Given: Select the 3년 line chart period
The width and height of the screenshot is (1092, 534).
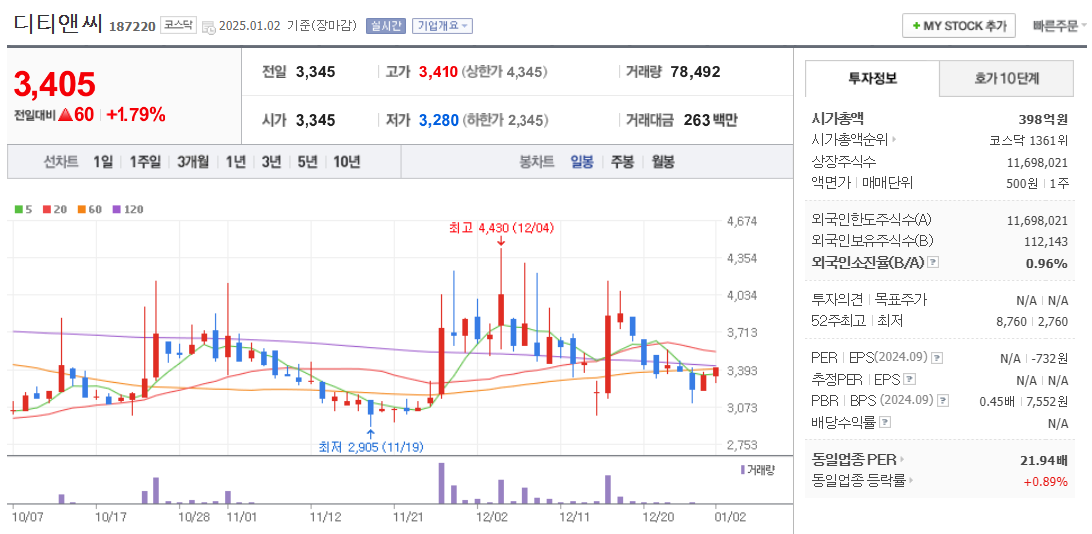Looking at the screenshot, I should click(x=271, y=162).
